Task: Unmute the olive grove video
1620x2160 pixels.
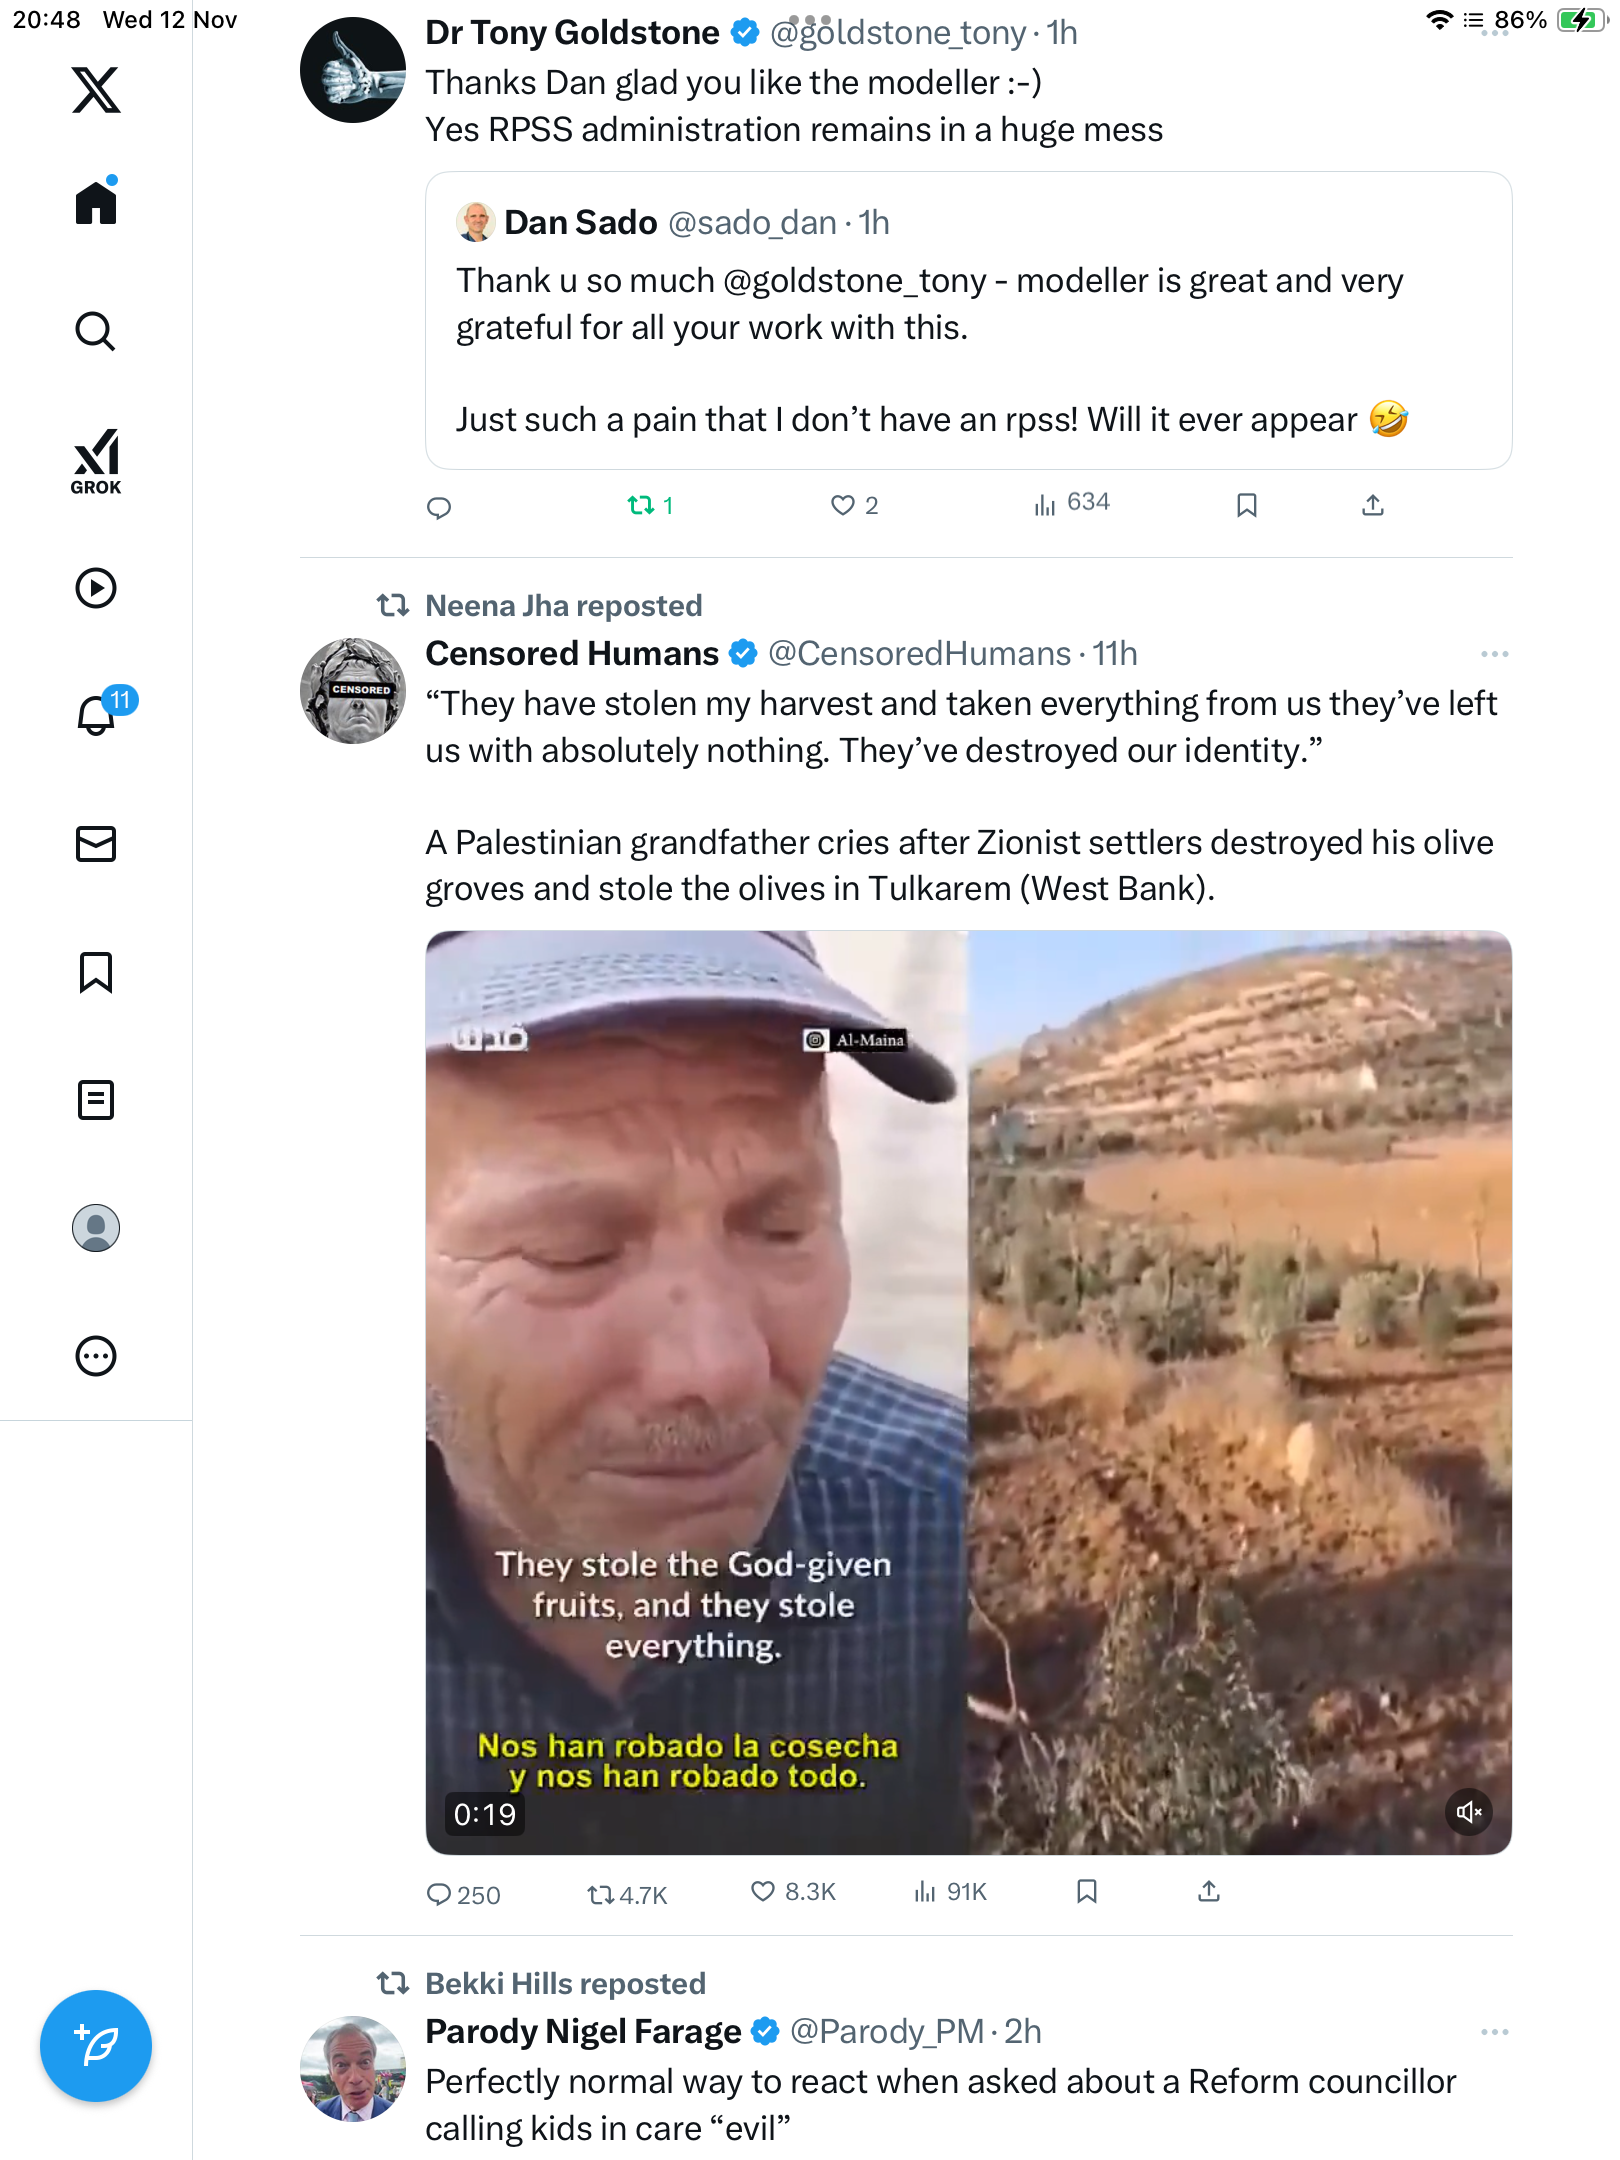Action: tap(1469, 1812)
